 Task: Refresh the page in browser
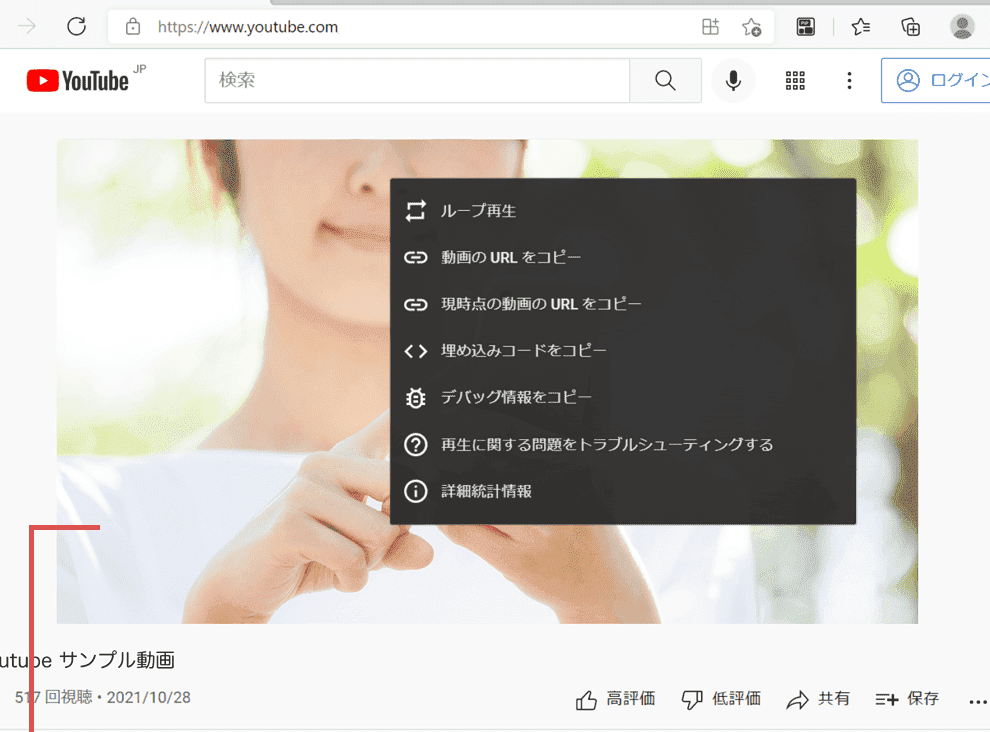[77, 27]
